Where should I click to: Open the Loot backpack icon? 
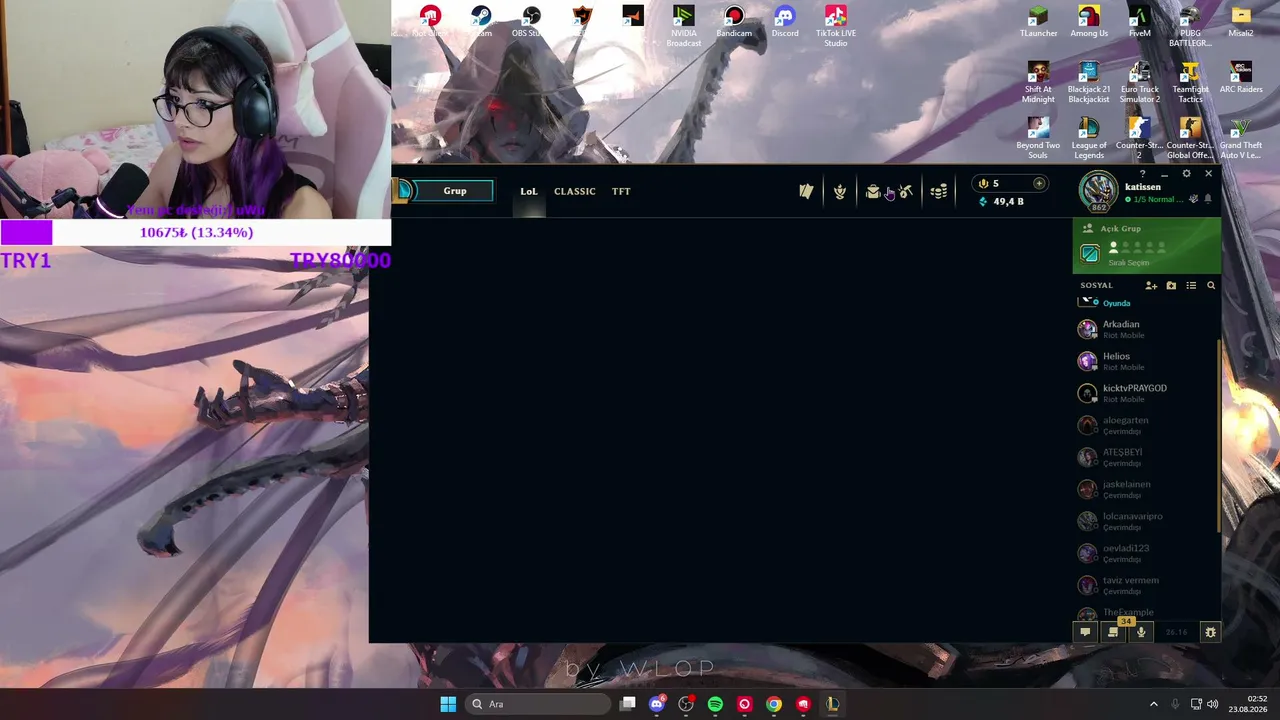coord(873,191)
